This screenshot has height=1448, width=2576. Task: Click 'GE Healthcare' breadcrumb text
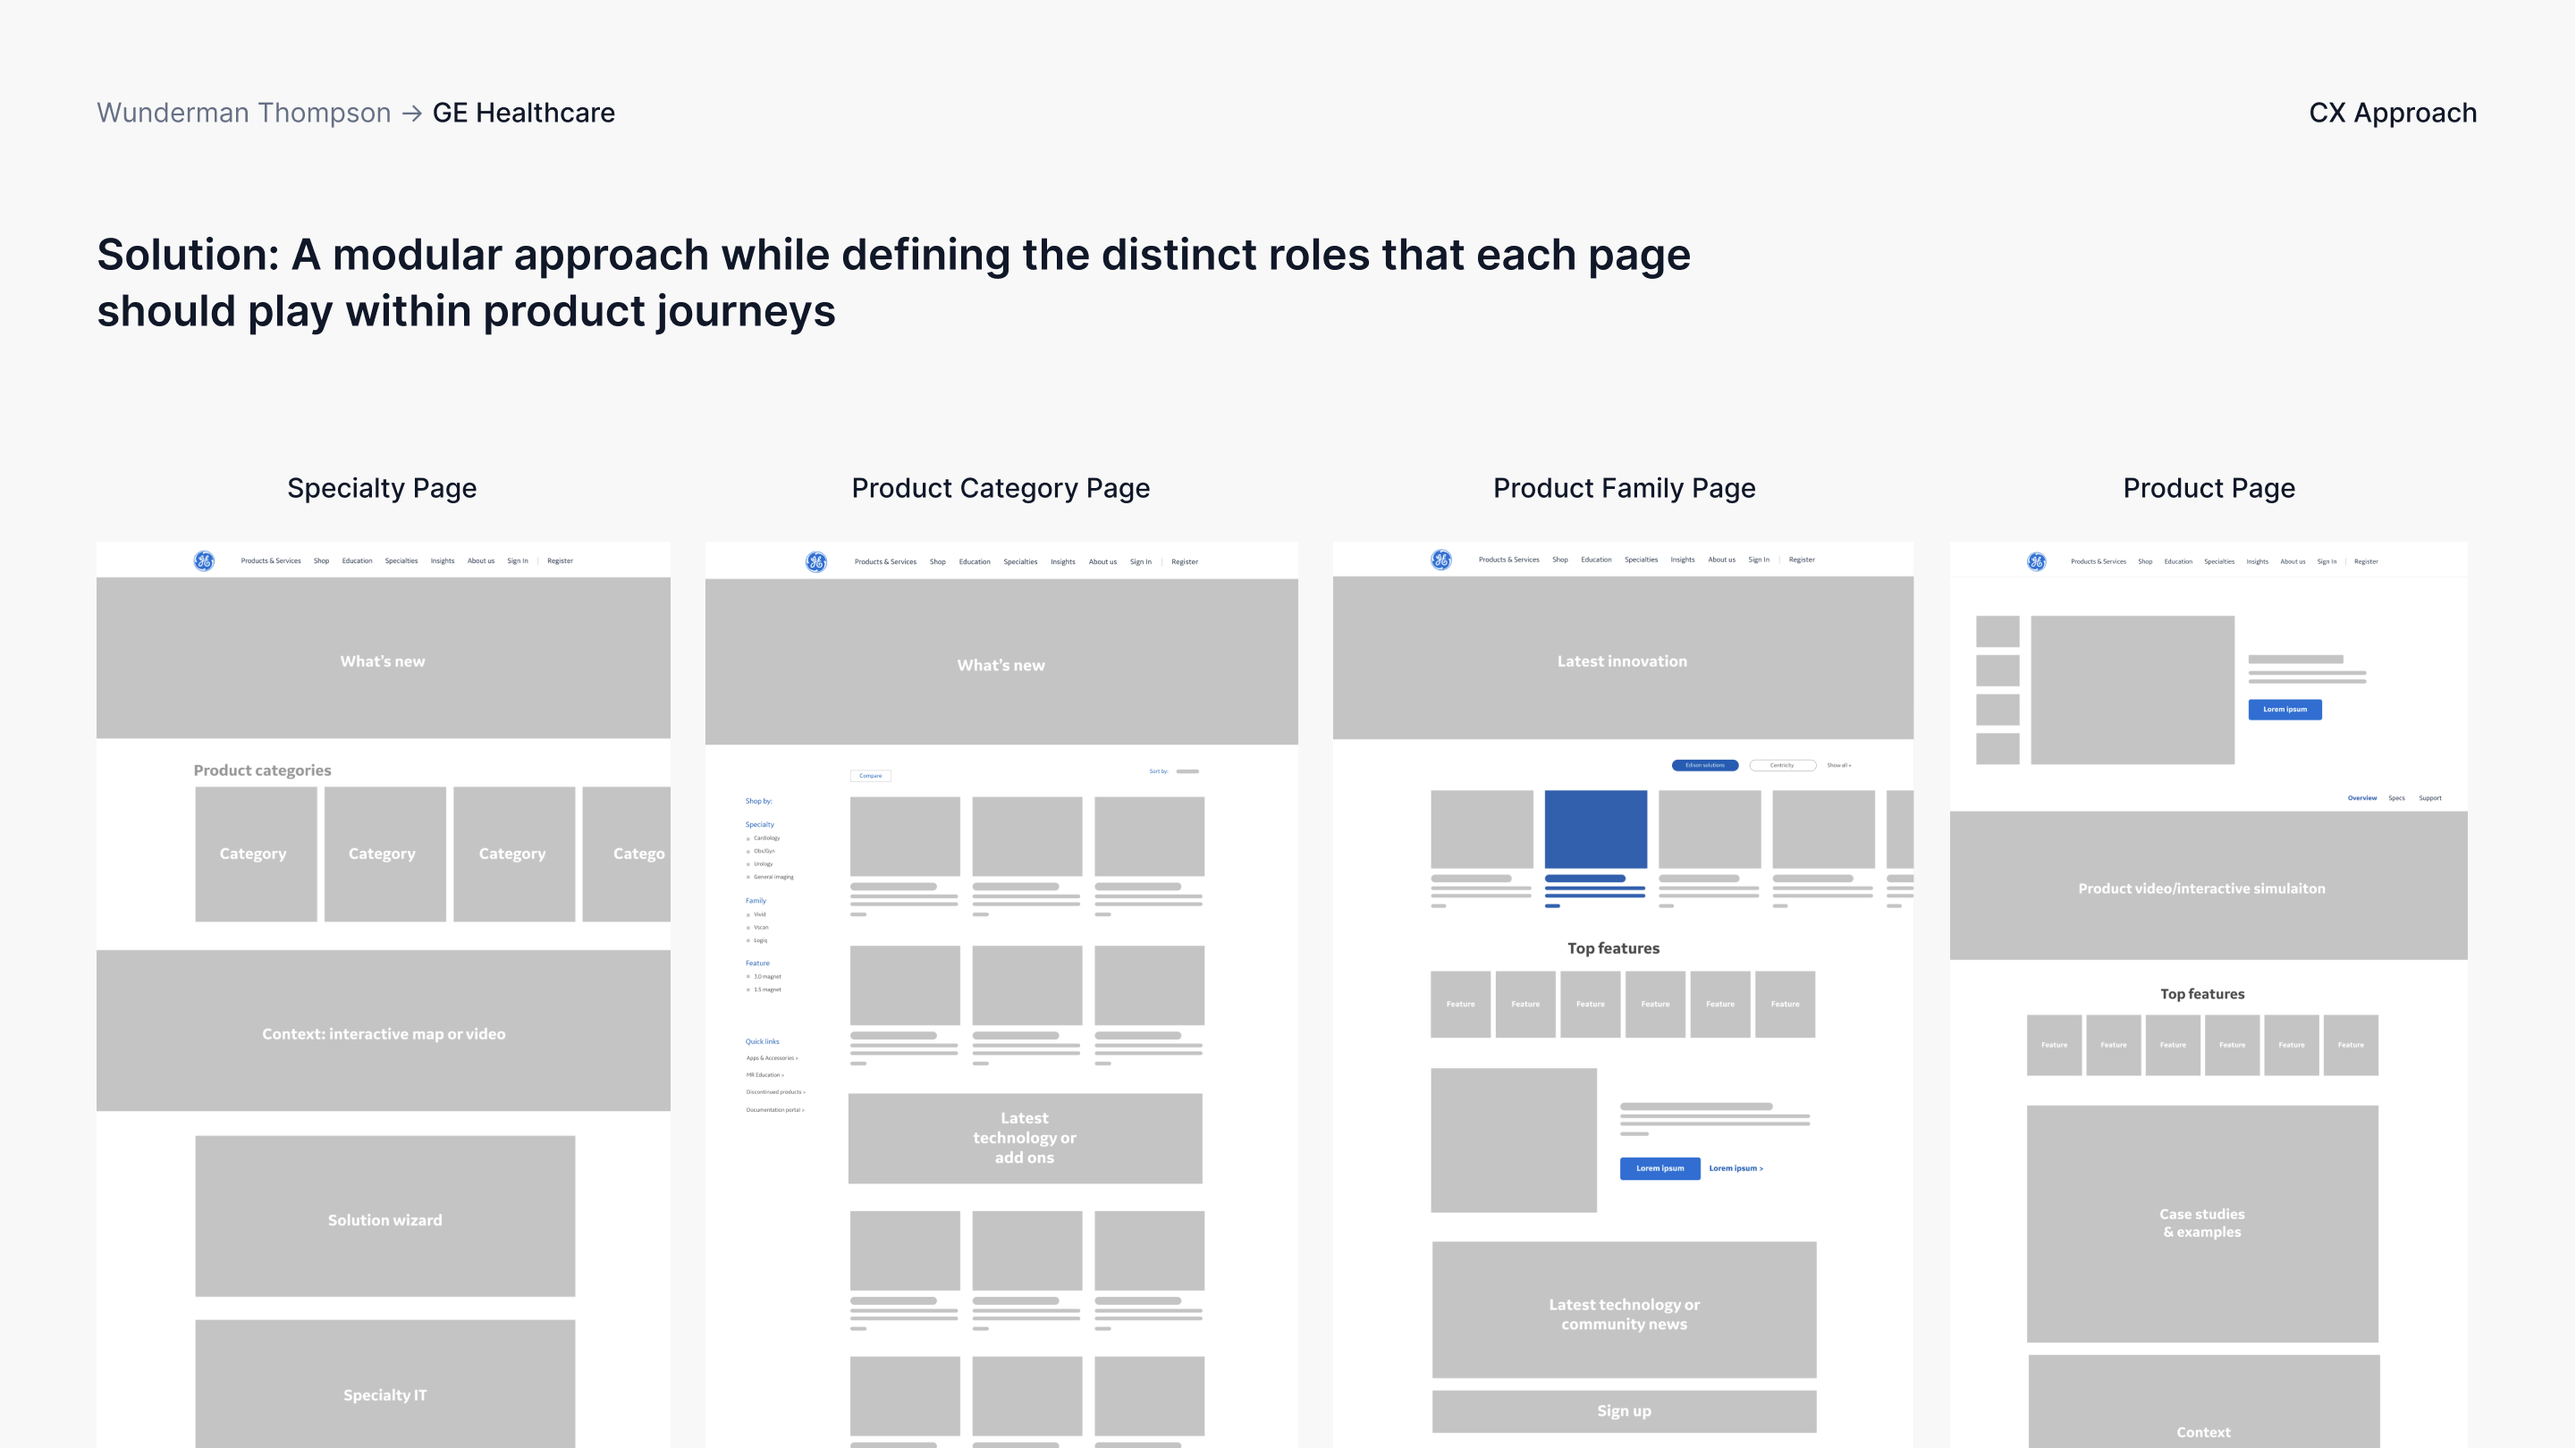coord(524,113)
